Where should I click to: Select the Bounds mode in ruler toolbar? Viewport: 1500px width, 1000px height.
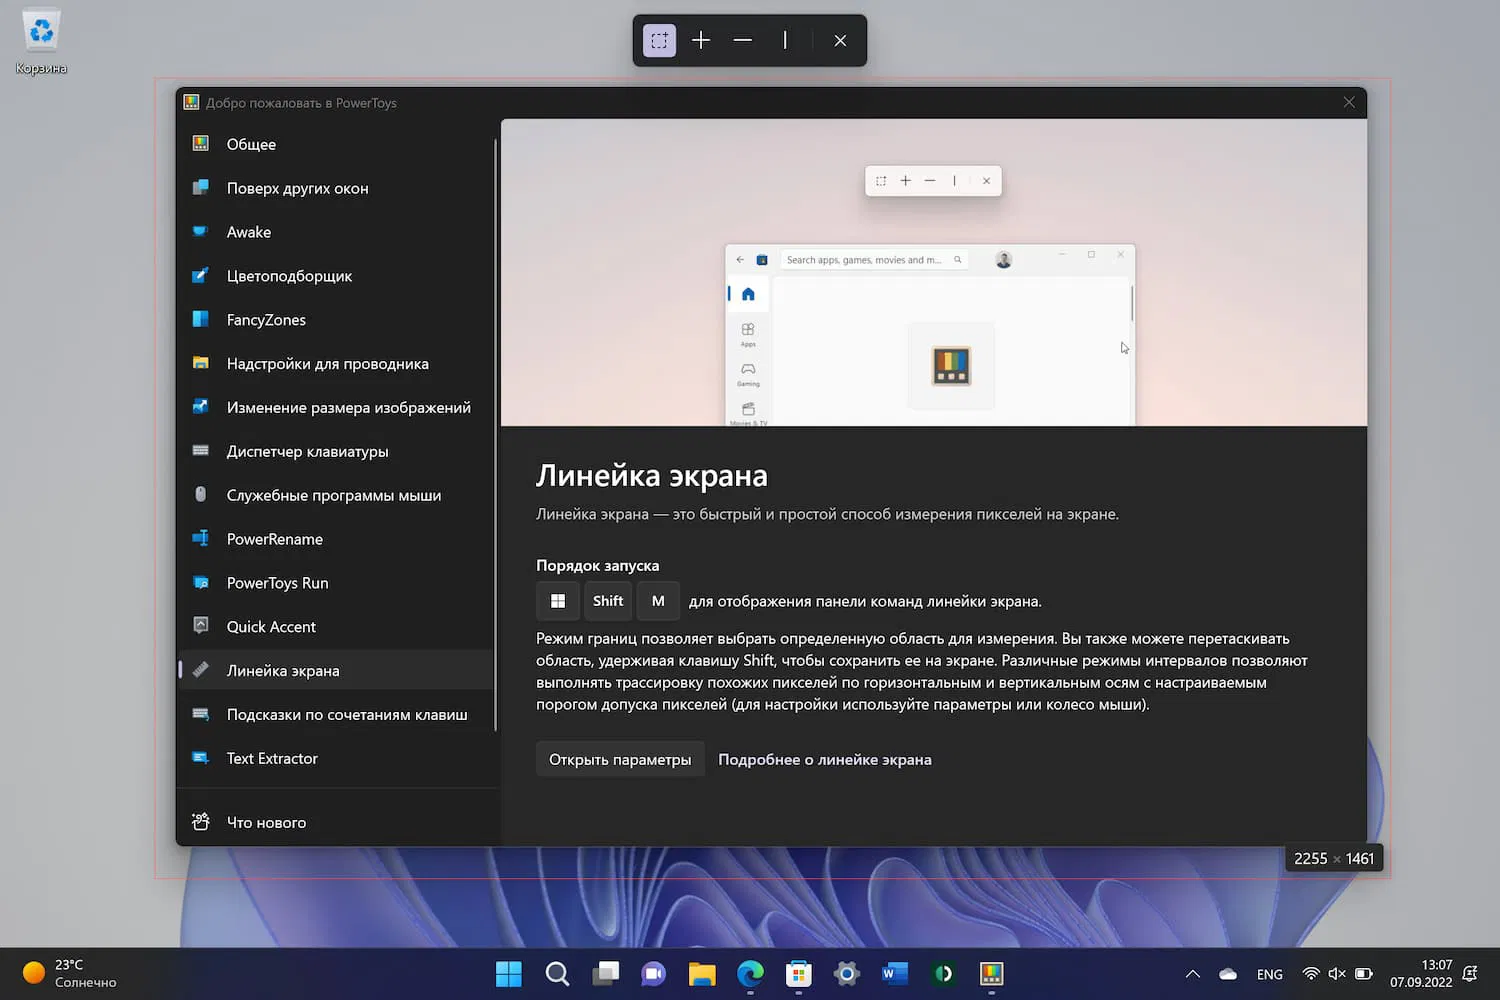click(x=659, y=41)
